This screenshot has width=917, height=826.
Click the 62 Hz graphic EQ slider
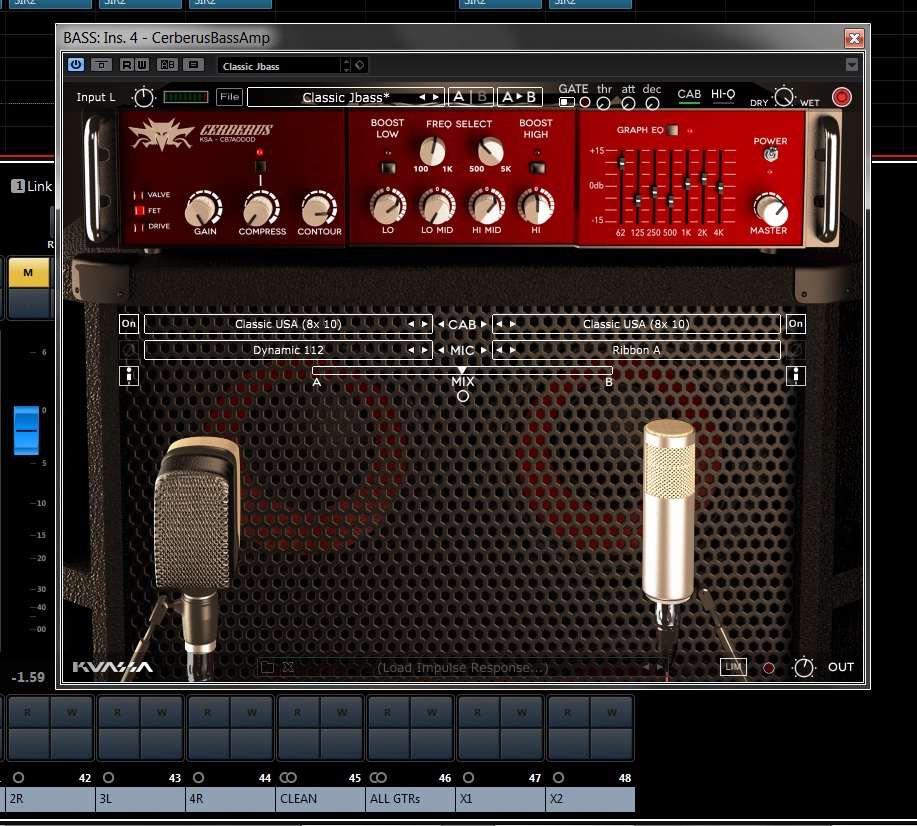click(x=621, y=164)
